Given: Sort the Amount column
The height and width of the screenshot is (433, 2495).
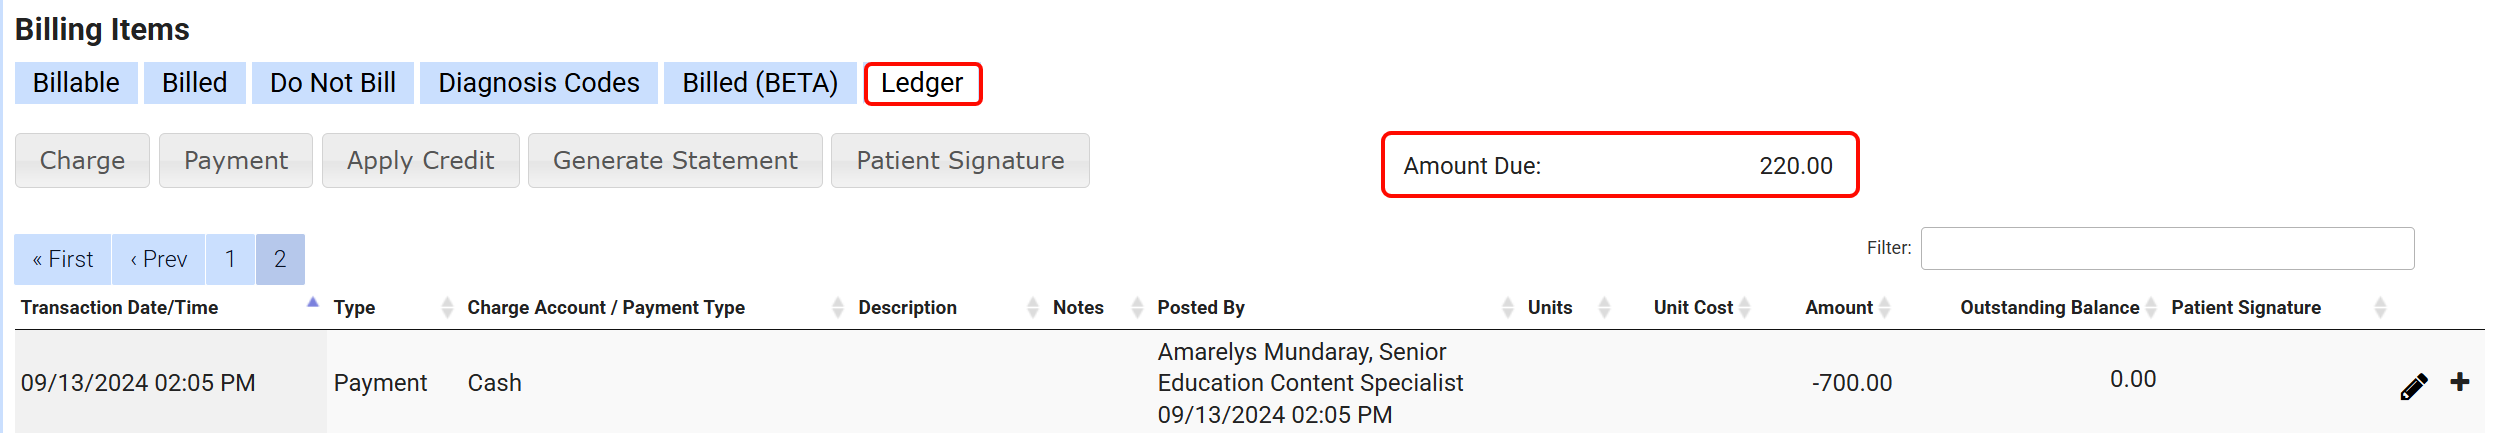Looking at the screenshot, I should (x=1884, y=308).
